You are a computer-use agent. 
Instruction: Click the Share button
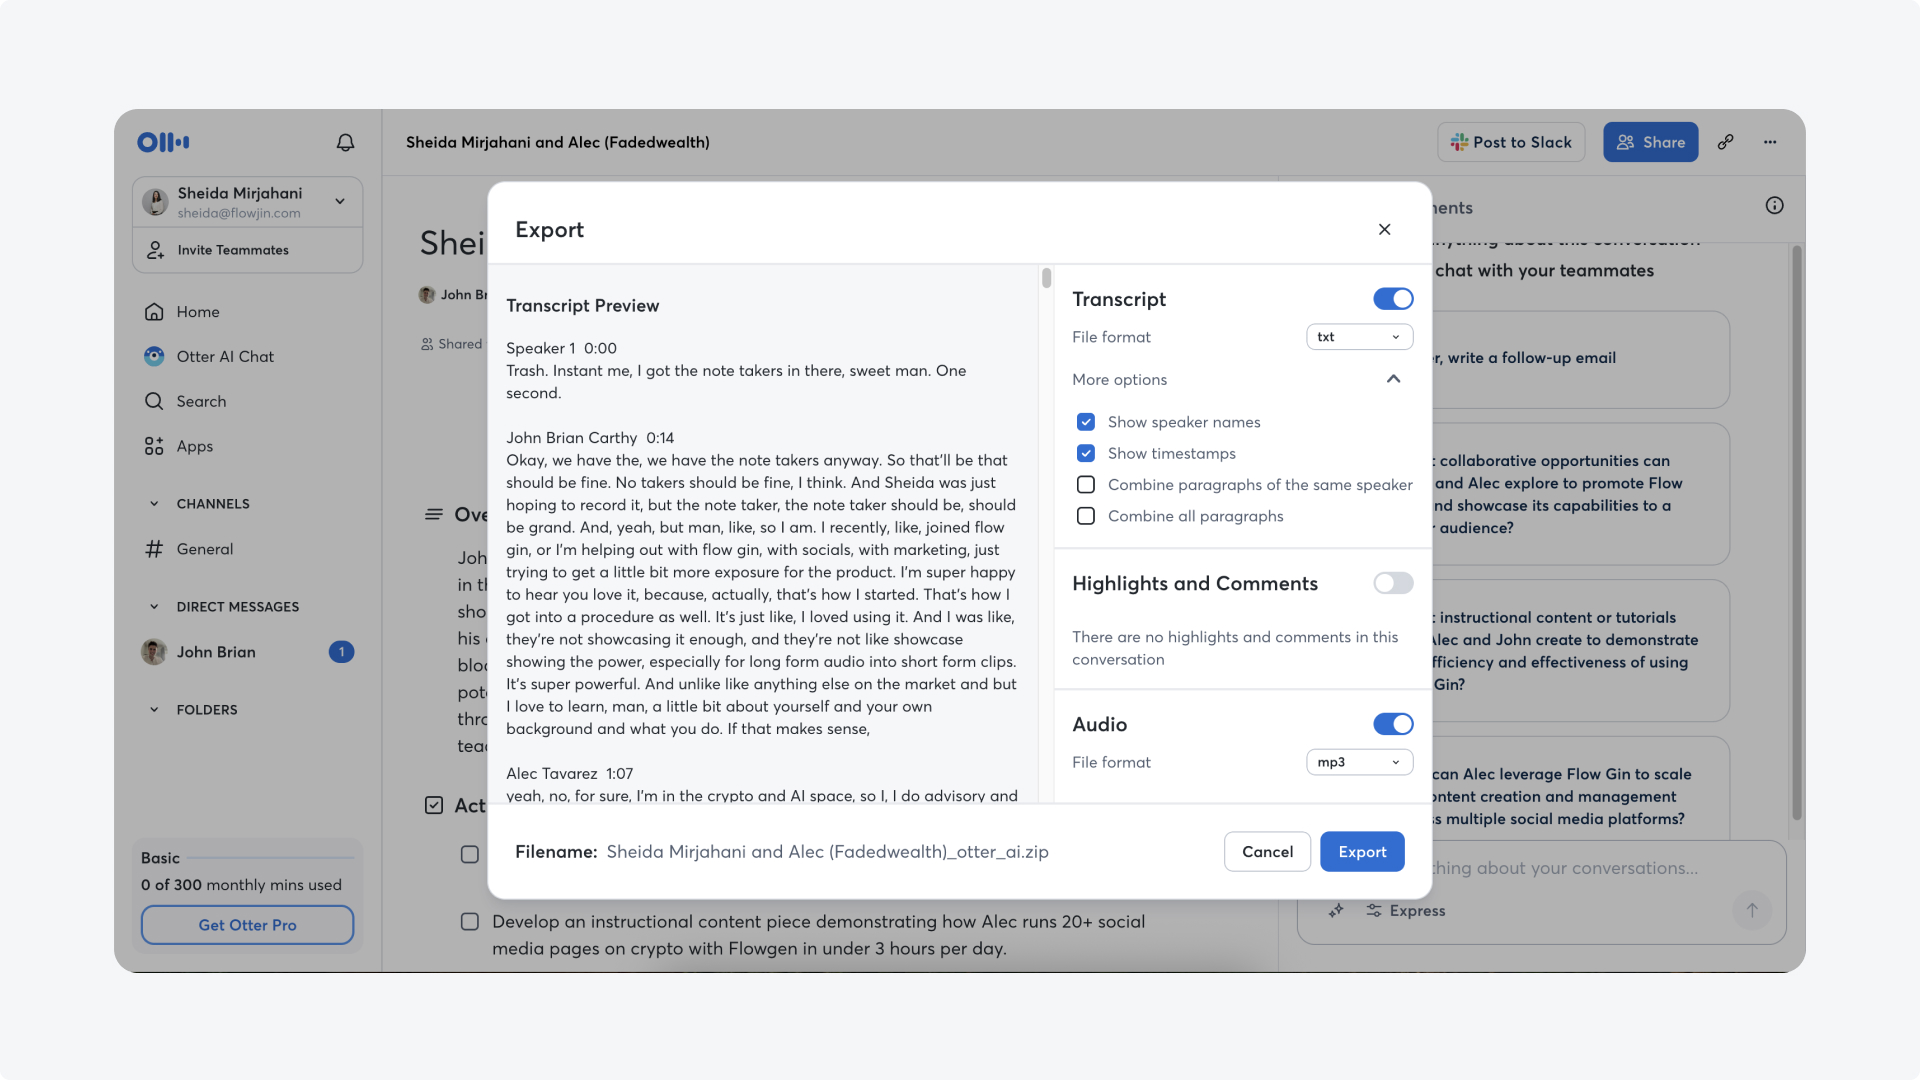click(1651, 142)
